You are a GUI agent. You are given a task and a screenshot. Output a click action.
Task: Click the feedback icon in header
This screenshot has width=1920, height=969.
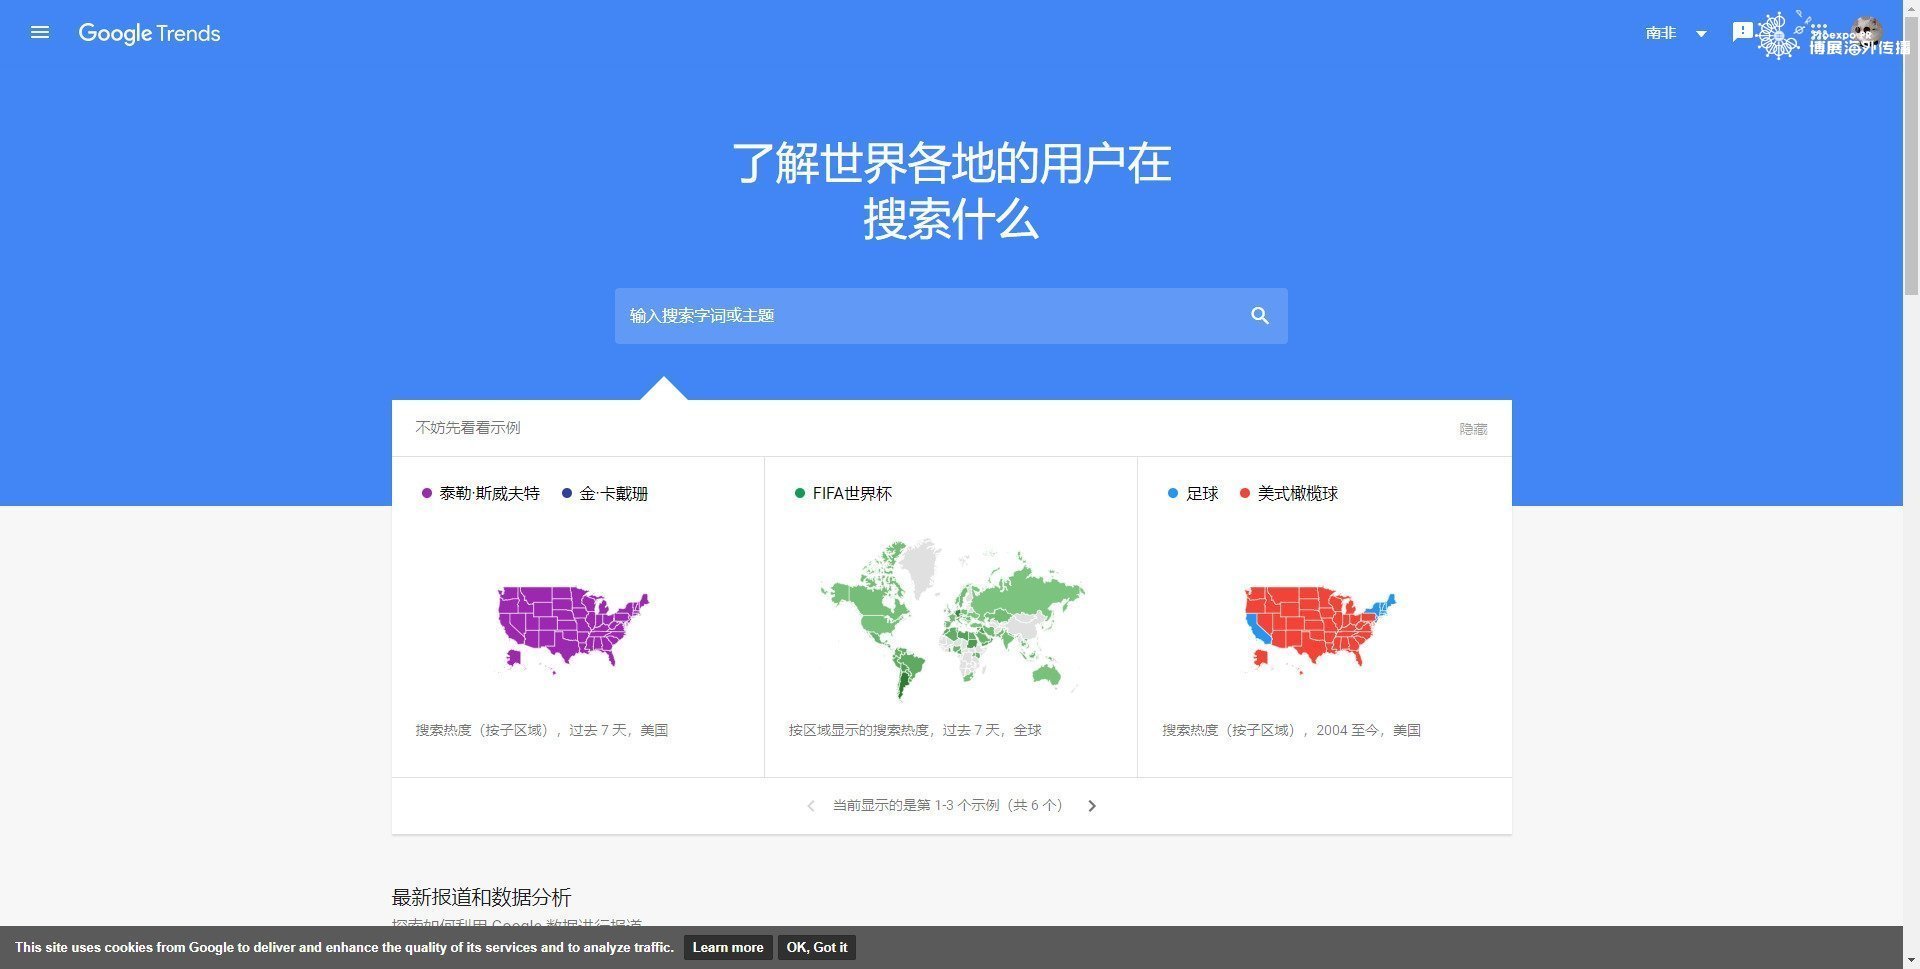coord(1742,33)
